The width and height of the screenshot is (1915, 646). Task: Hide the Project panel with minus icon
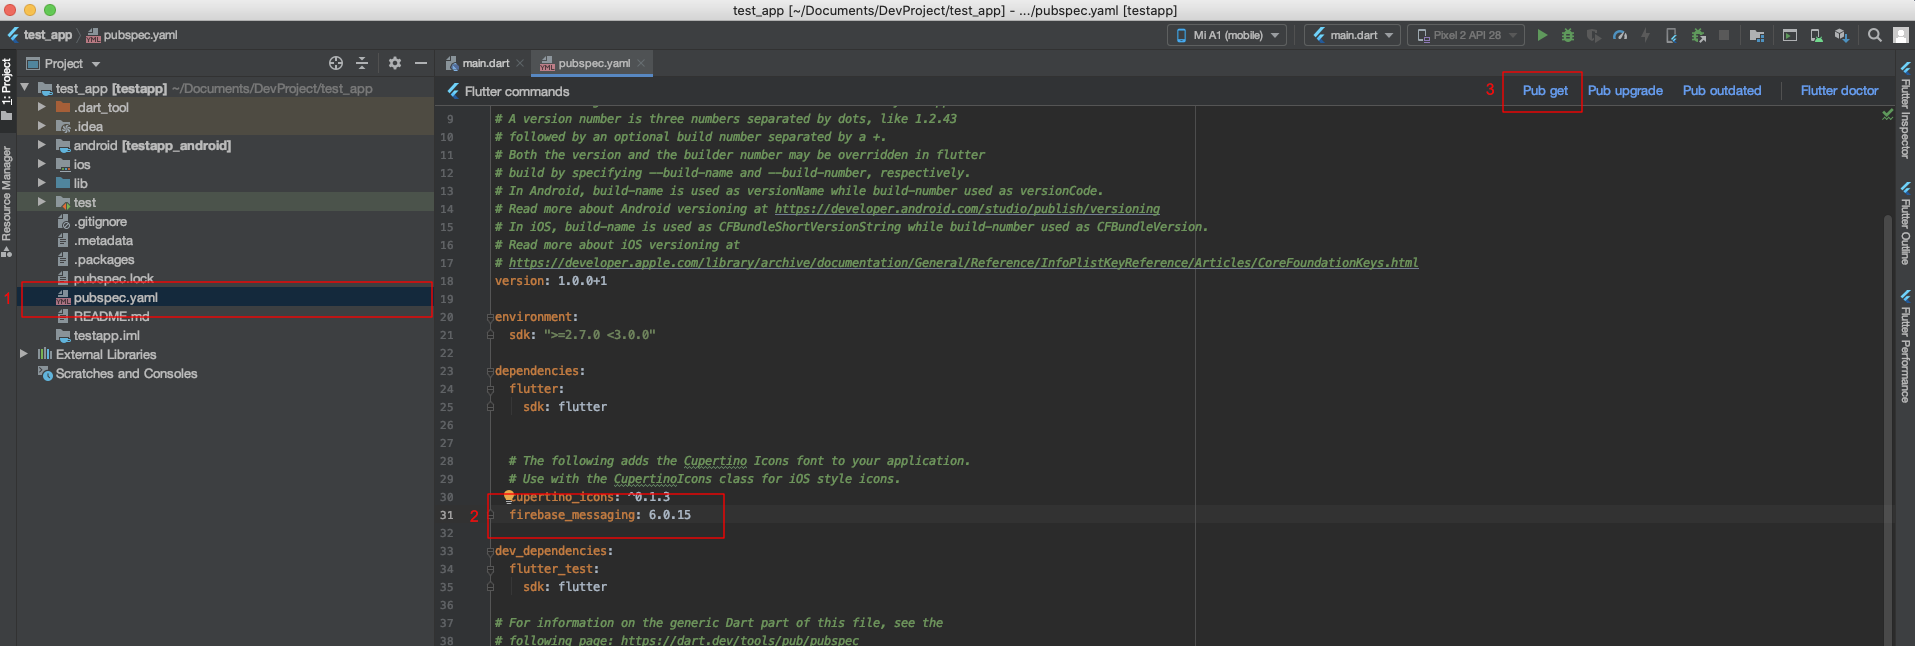pyautogui.click(x=421, y=63)
